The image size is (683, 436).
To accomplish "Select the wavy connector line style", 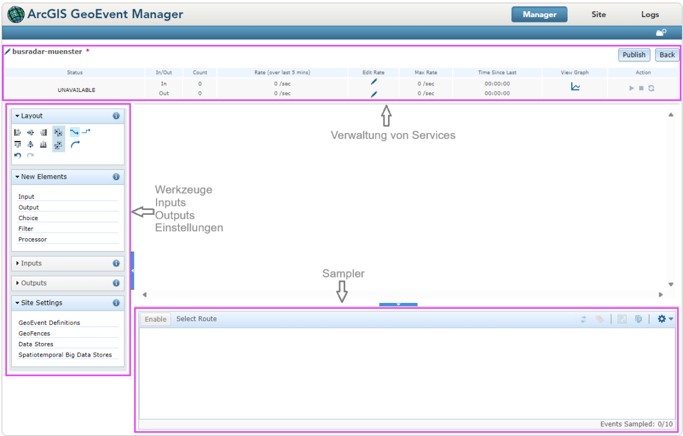I will click(74, 132).
